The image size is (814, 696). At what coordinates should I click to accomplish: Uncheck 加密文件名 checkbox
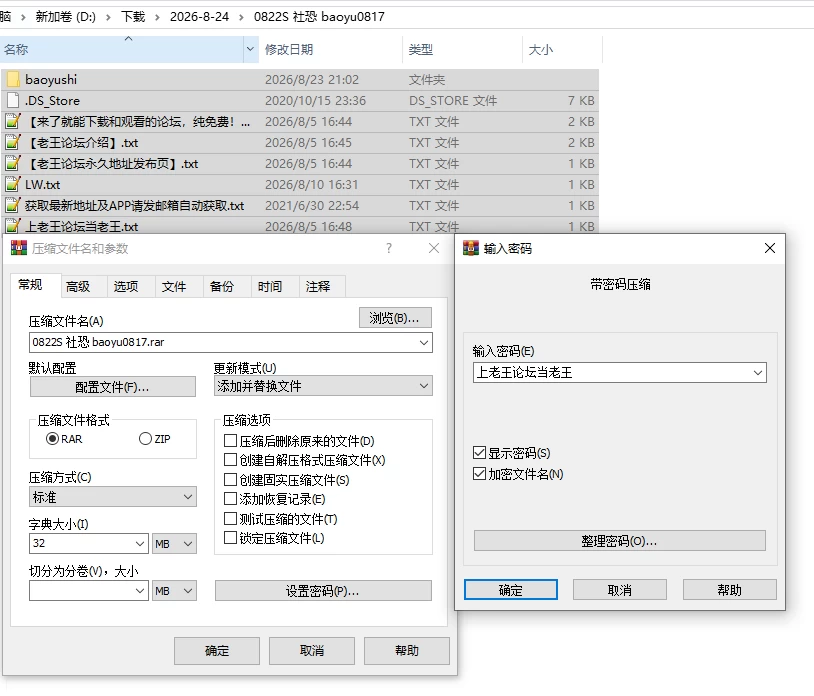point(479,473)
